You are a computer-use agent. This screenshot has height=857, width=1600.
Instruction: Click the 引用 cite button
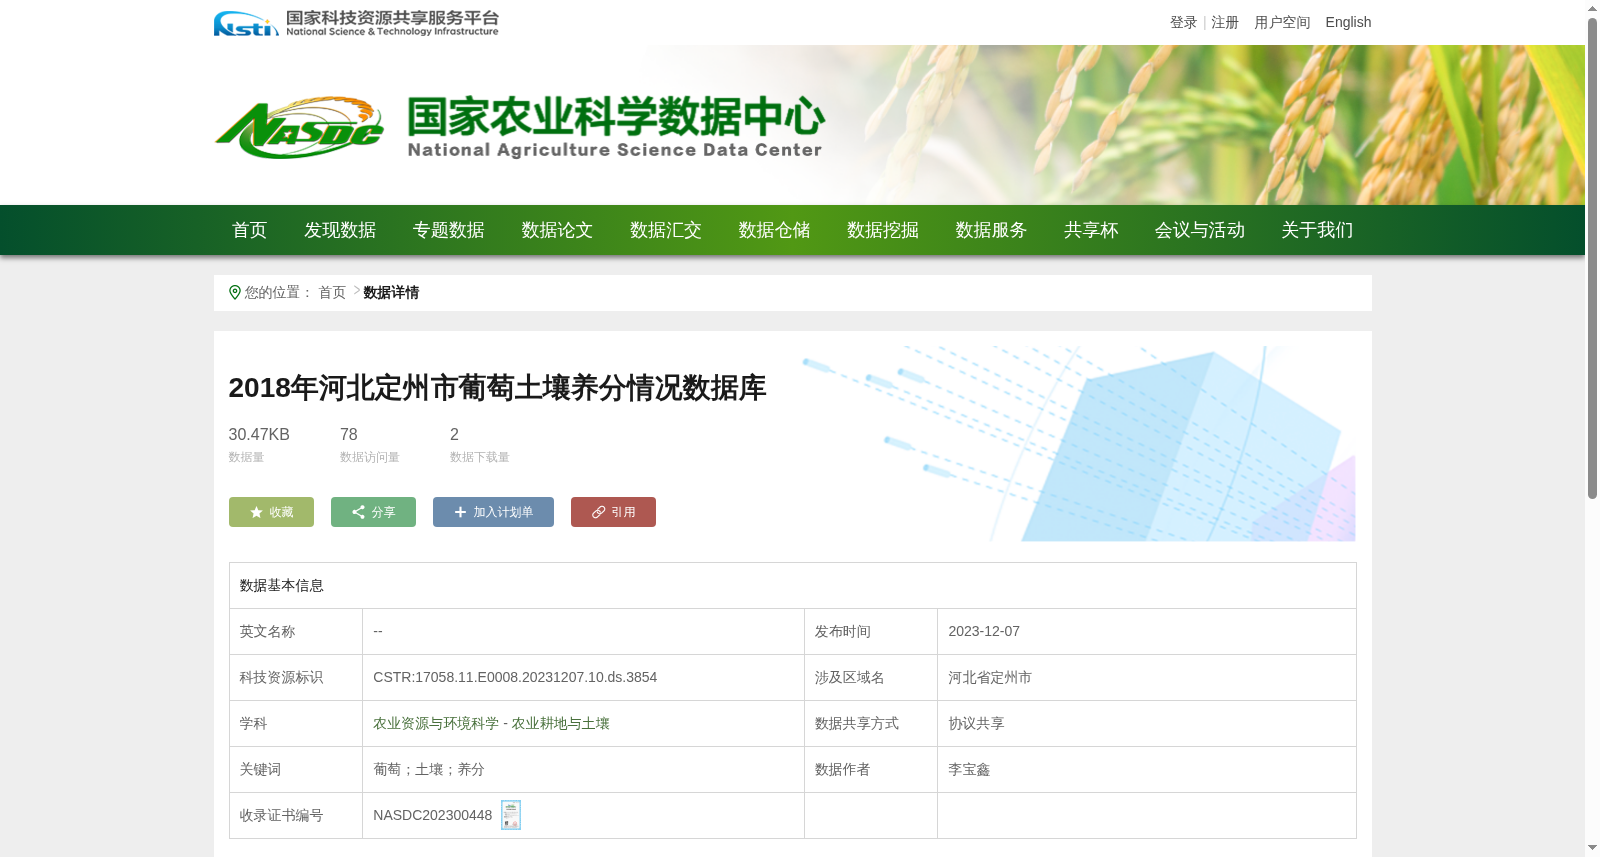pos(613,512)
